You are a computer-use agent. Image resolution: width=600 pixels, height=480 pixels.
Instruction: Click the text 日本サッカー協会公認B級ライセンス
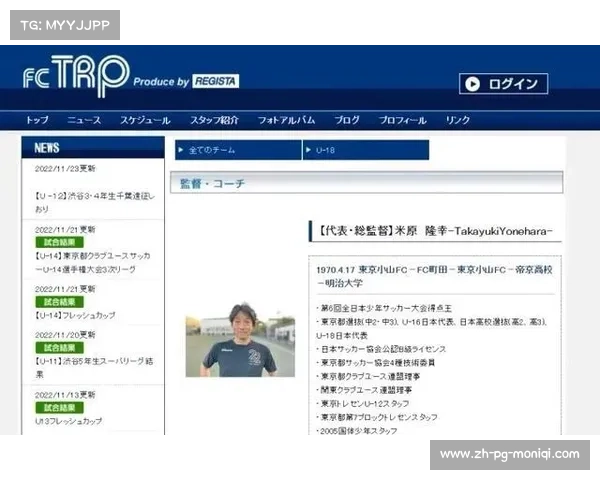tap(383, 349)
